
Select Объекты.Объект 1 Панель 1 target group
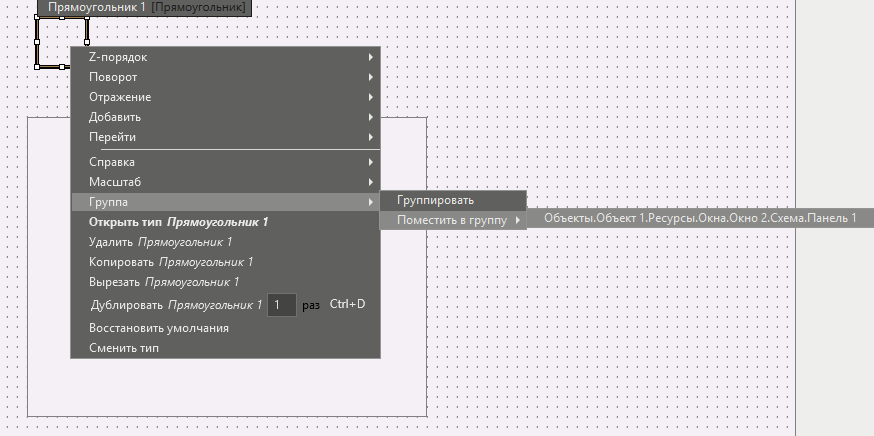pos(700,219)
